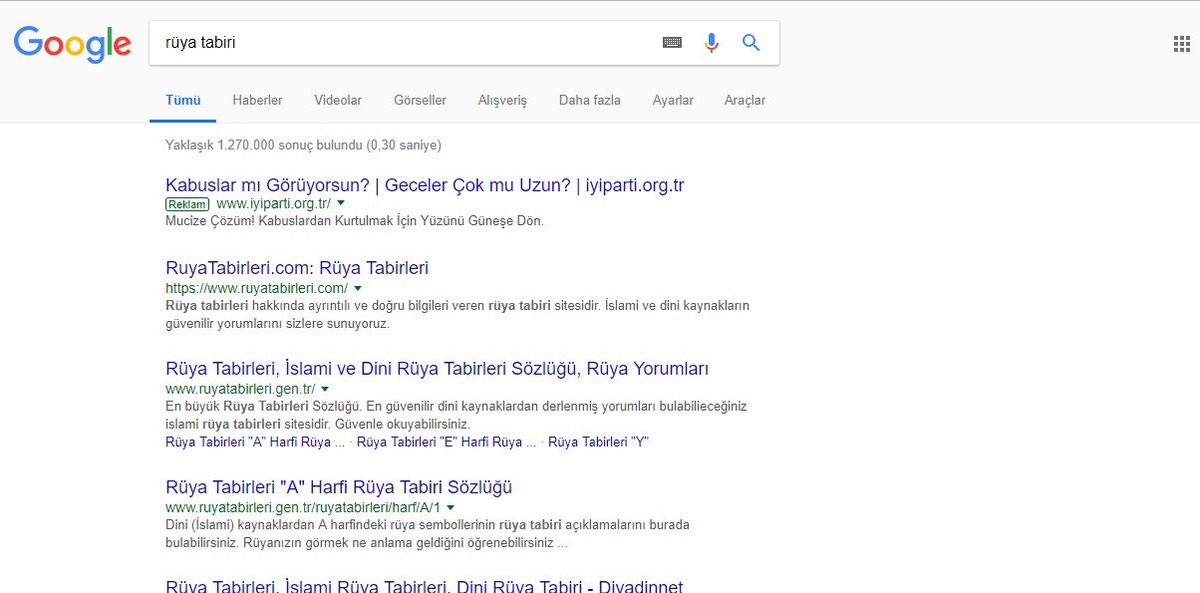This screenshot has width=1200, height=593.
Task: Open the on-screen keyboard input tool
Action: tap(672, 43)
